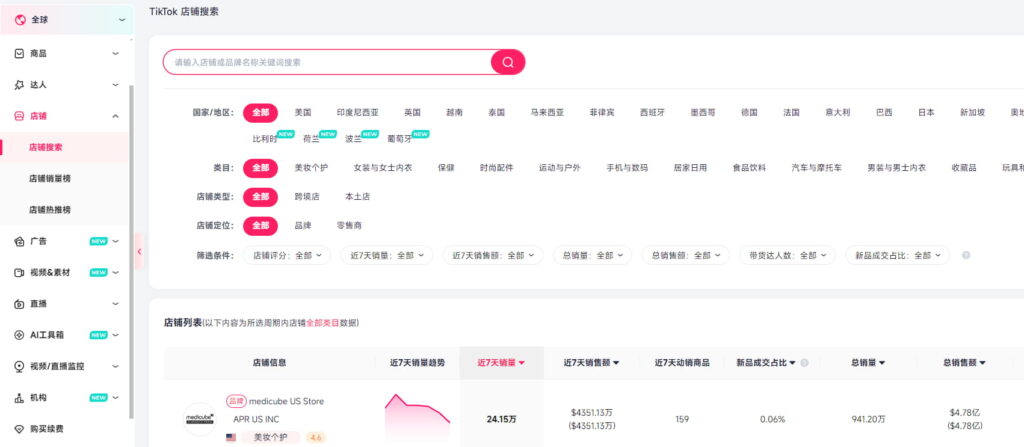Click the 美妆个护 tag under medicube store
1024x447 pixels.
click(270, 437)
